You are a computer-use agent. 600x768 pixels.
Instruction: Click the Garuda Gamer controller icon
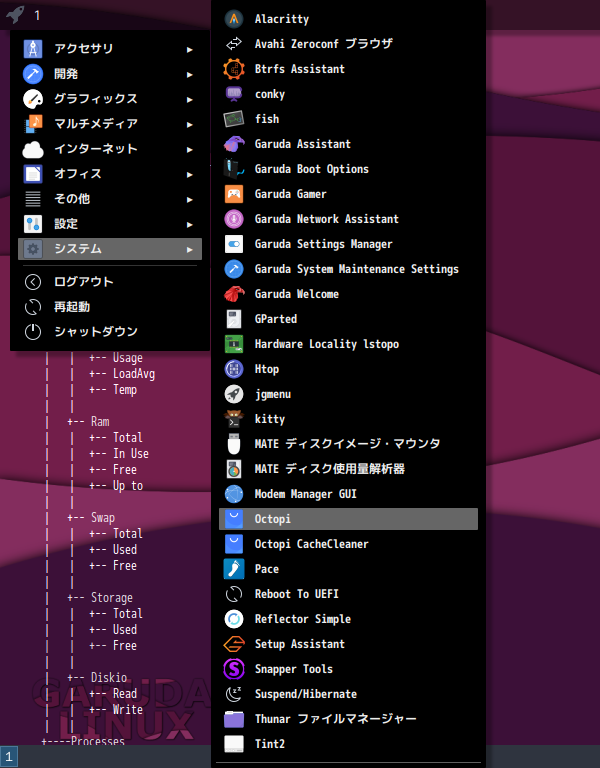click(234, 194)
